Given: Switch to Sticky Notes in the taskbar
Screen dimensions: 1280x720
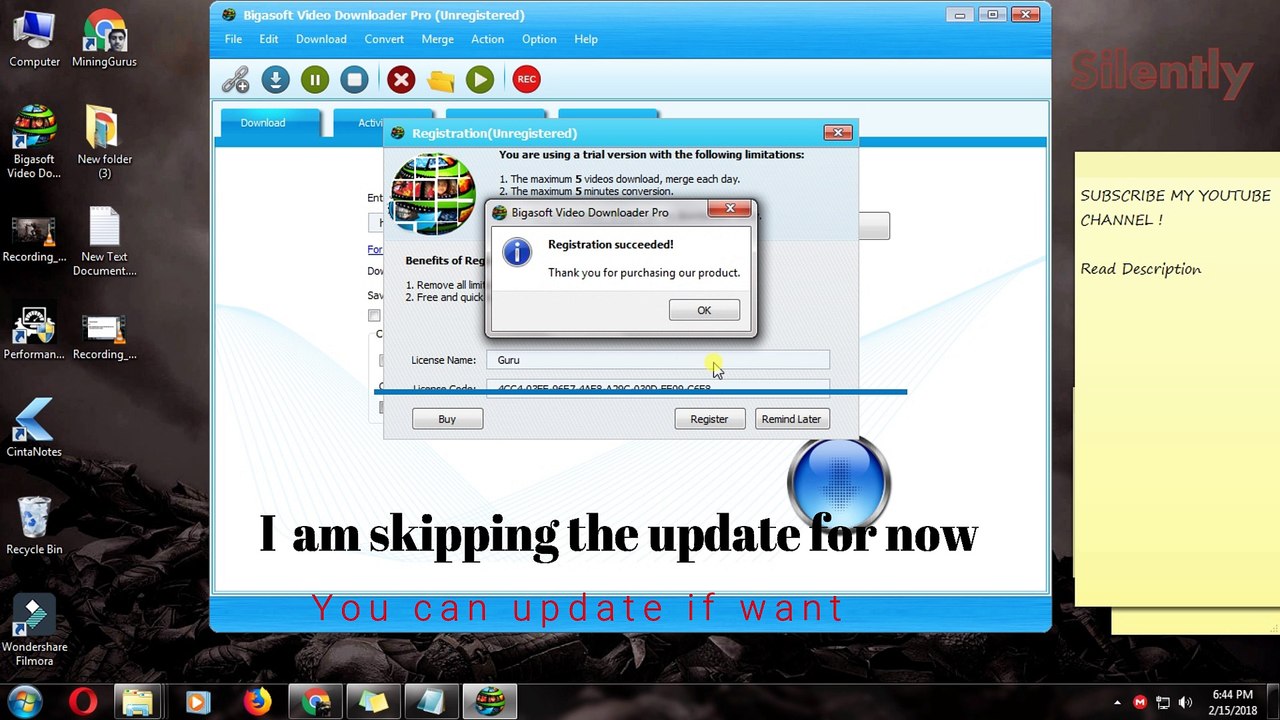Looking at the screenshot, I should [x=373, y=702].
